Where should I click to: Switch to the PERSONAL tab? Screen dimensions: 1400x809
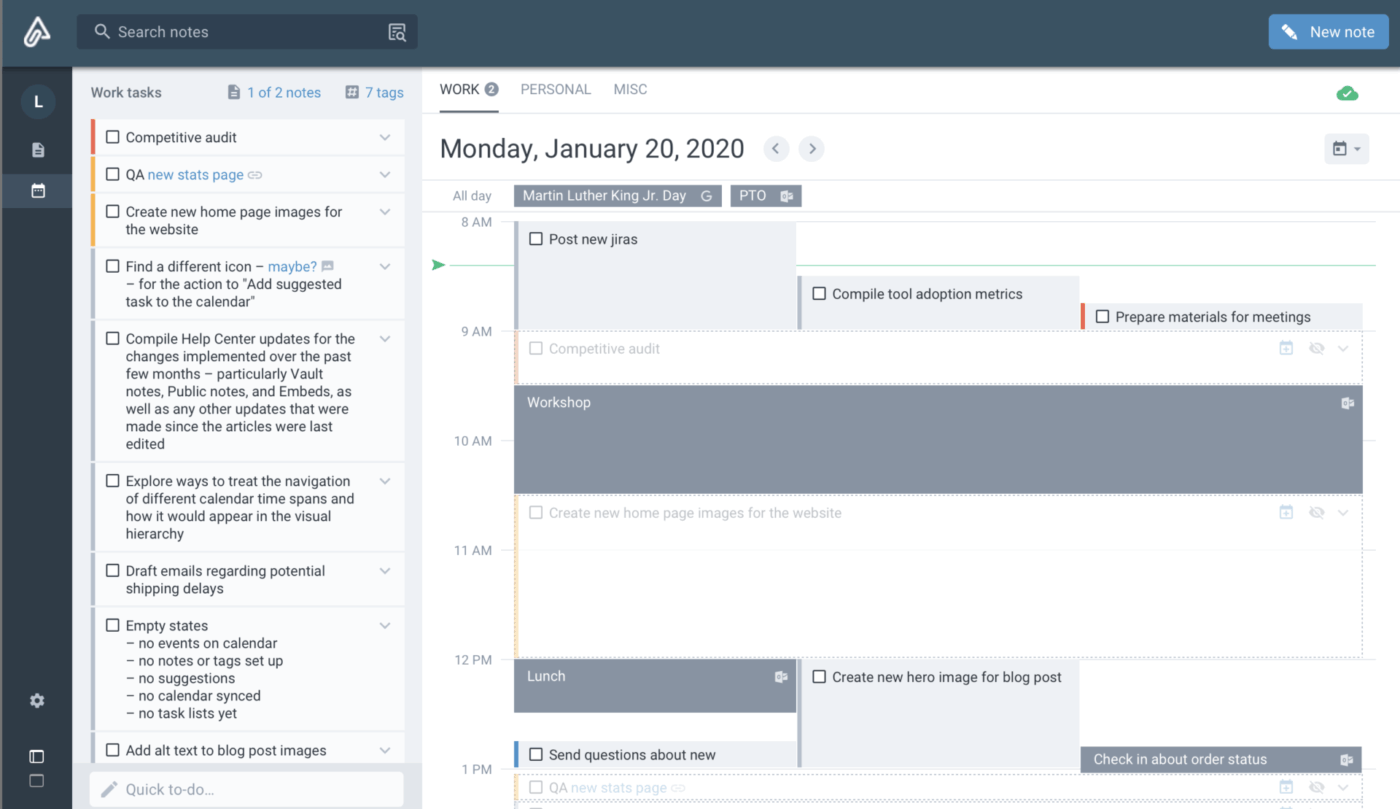pos(555,90)
